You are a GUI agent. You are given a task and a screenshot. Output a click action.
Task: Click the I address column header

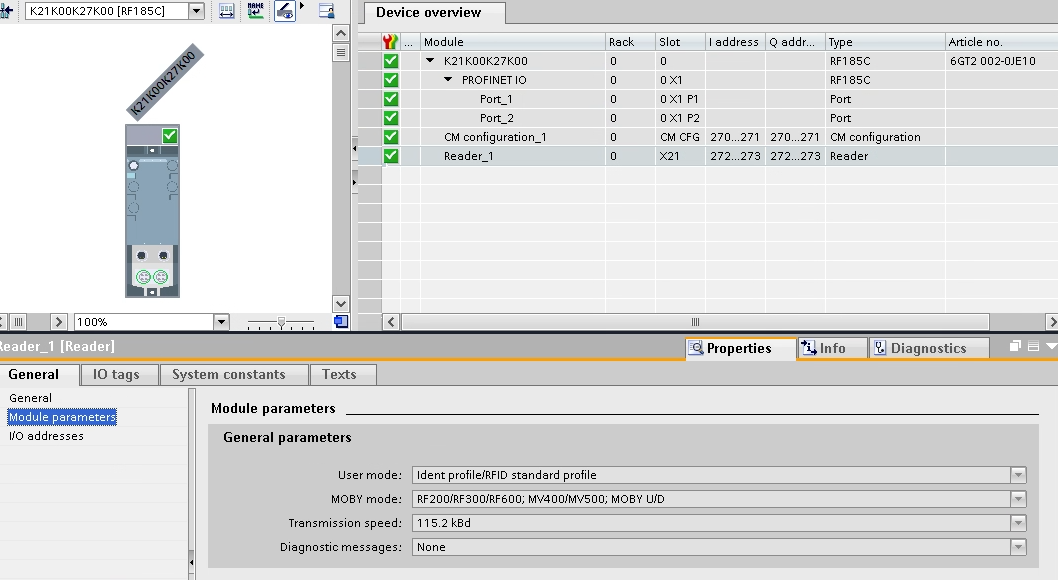[735, 42]
